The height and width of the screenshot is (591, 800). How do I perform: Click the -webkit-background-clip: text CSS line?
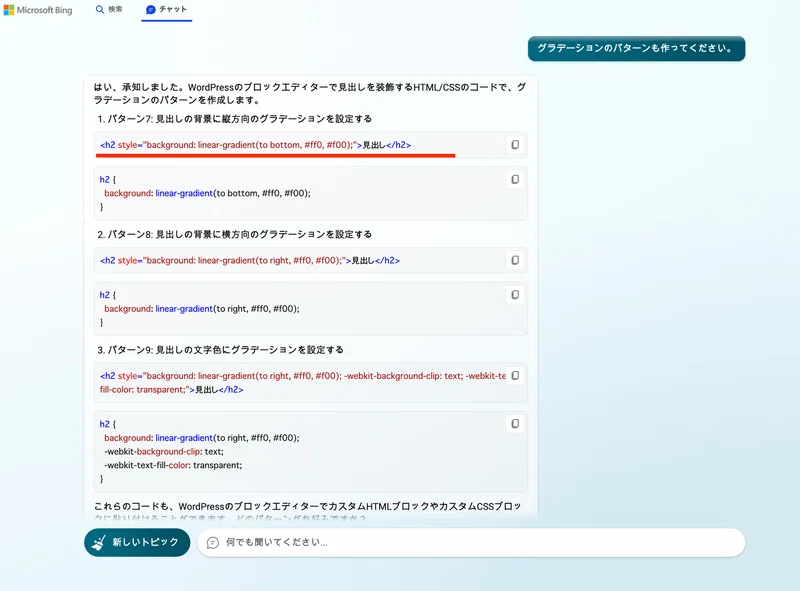click(x=164, y=452)
